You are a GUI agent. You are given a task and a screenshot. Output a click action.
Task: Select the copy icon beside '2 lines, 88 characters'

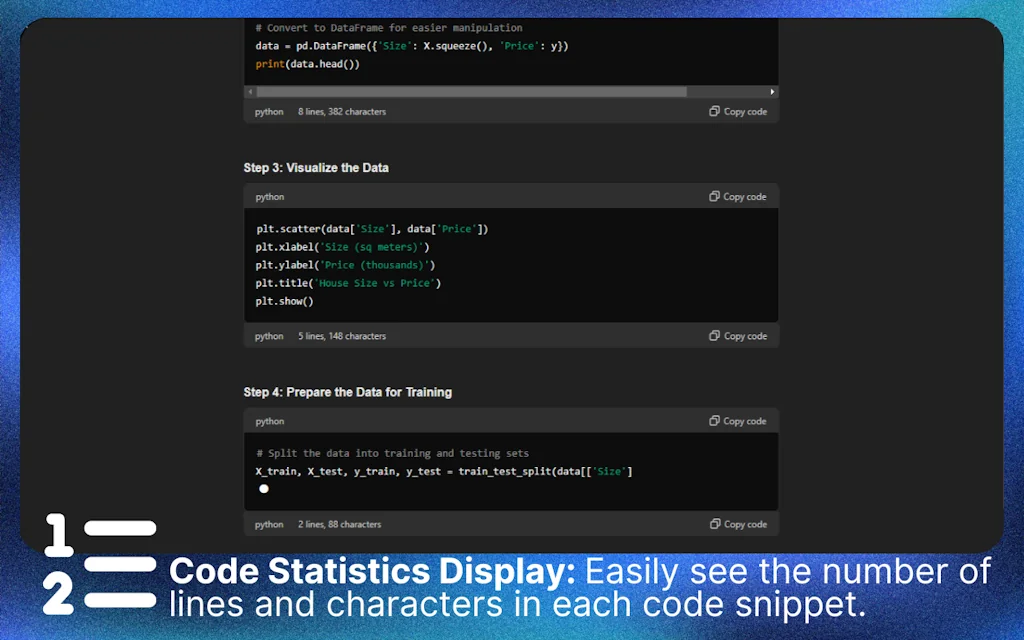(x=713, y=524)
